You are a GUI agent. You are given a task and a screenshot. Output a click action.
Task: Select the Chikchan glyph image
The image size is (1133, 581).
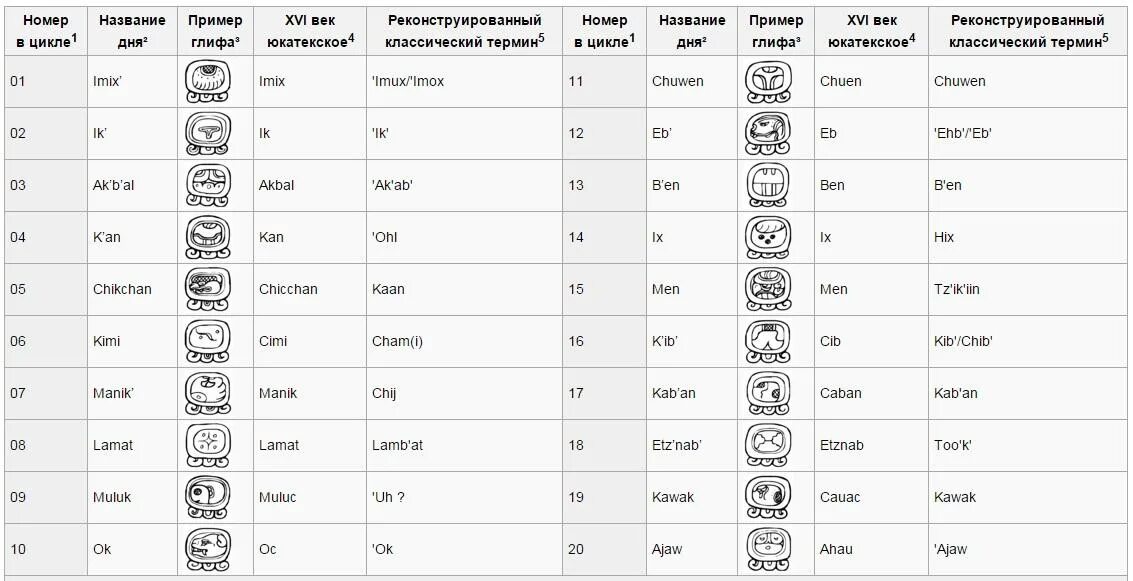pyautogui.click(x=207, y=290)
